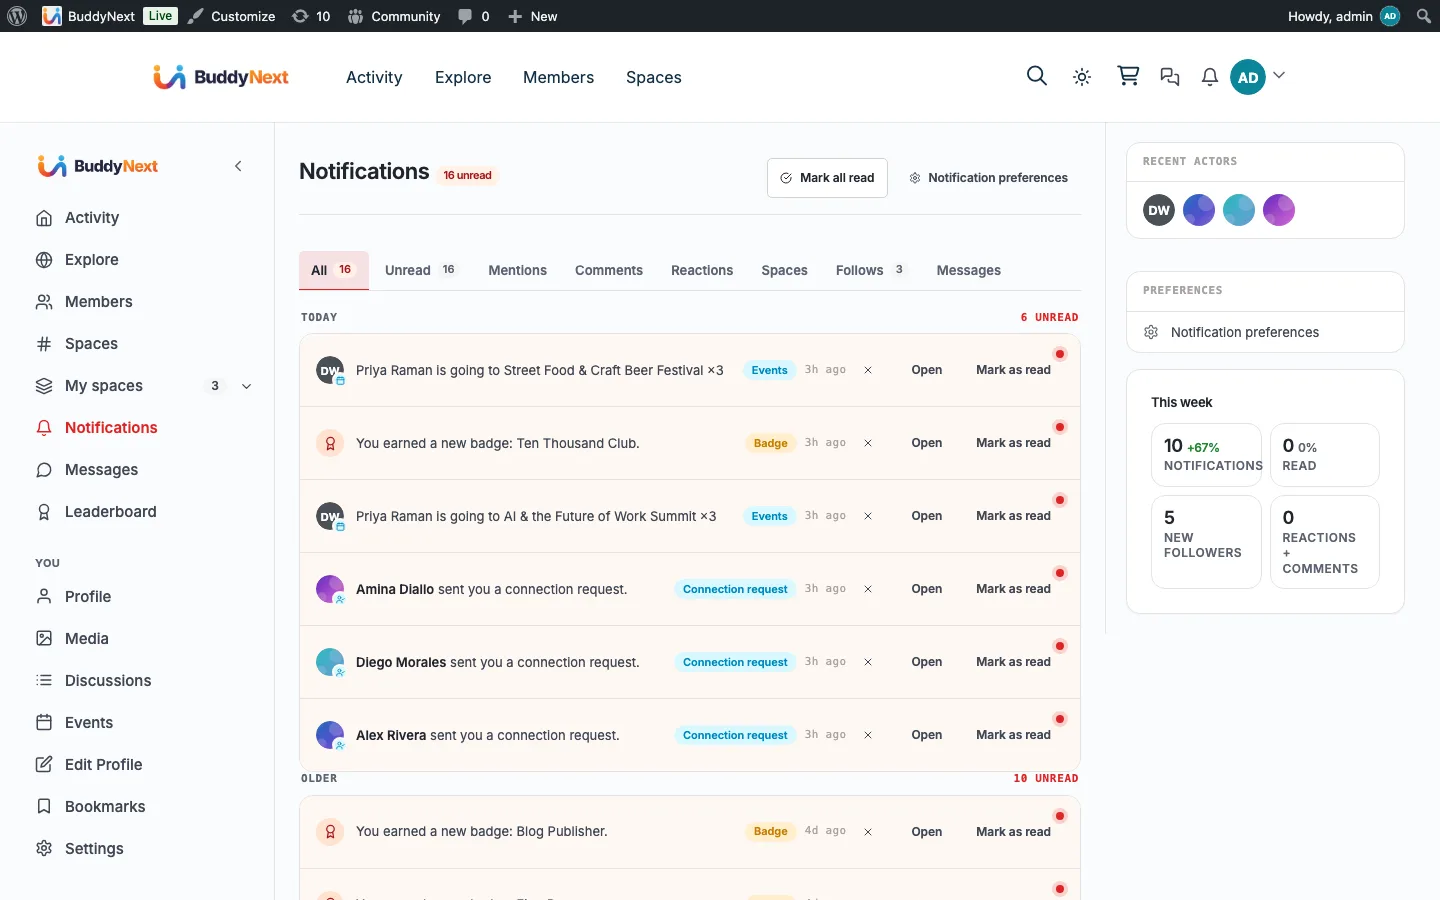The width and height of the screenshot is (1440, 900).
Task: Open the Alex Rivera connection request notification
Action: 927,735
